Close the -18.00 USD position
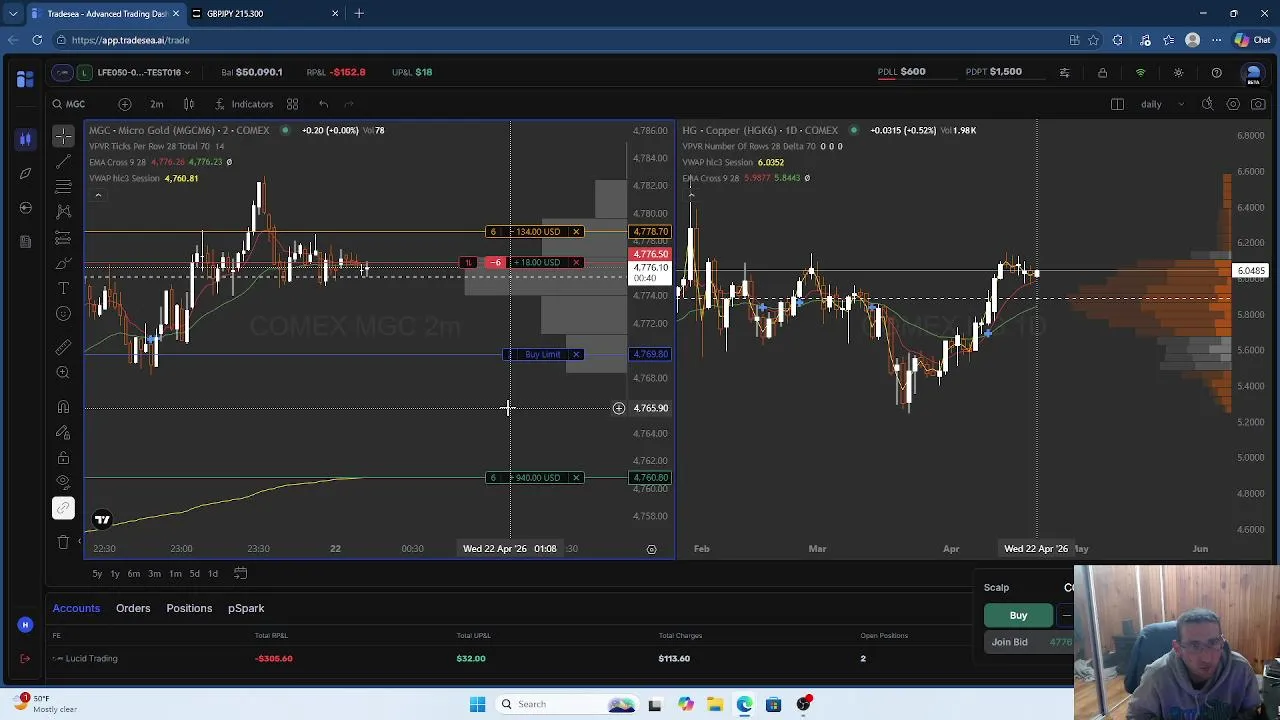Image resolution: width=1280 pixels, height=720 pixels. point(576,262)
